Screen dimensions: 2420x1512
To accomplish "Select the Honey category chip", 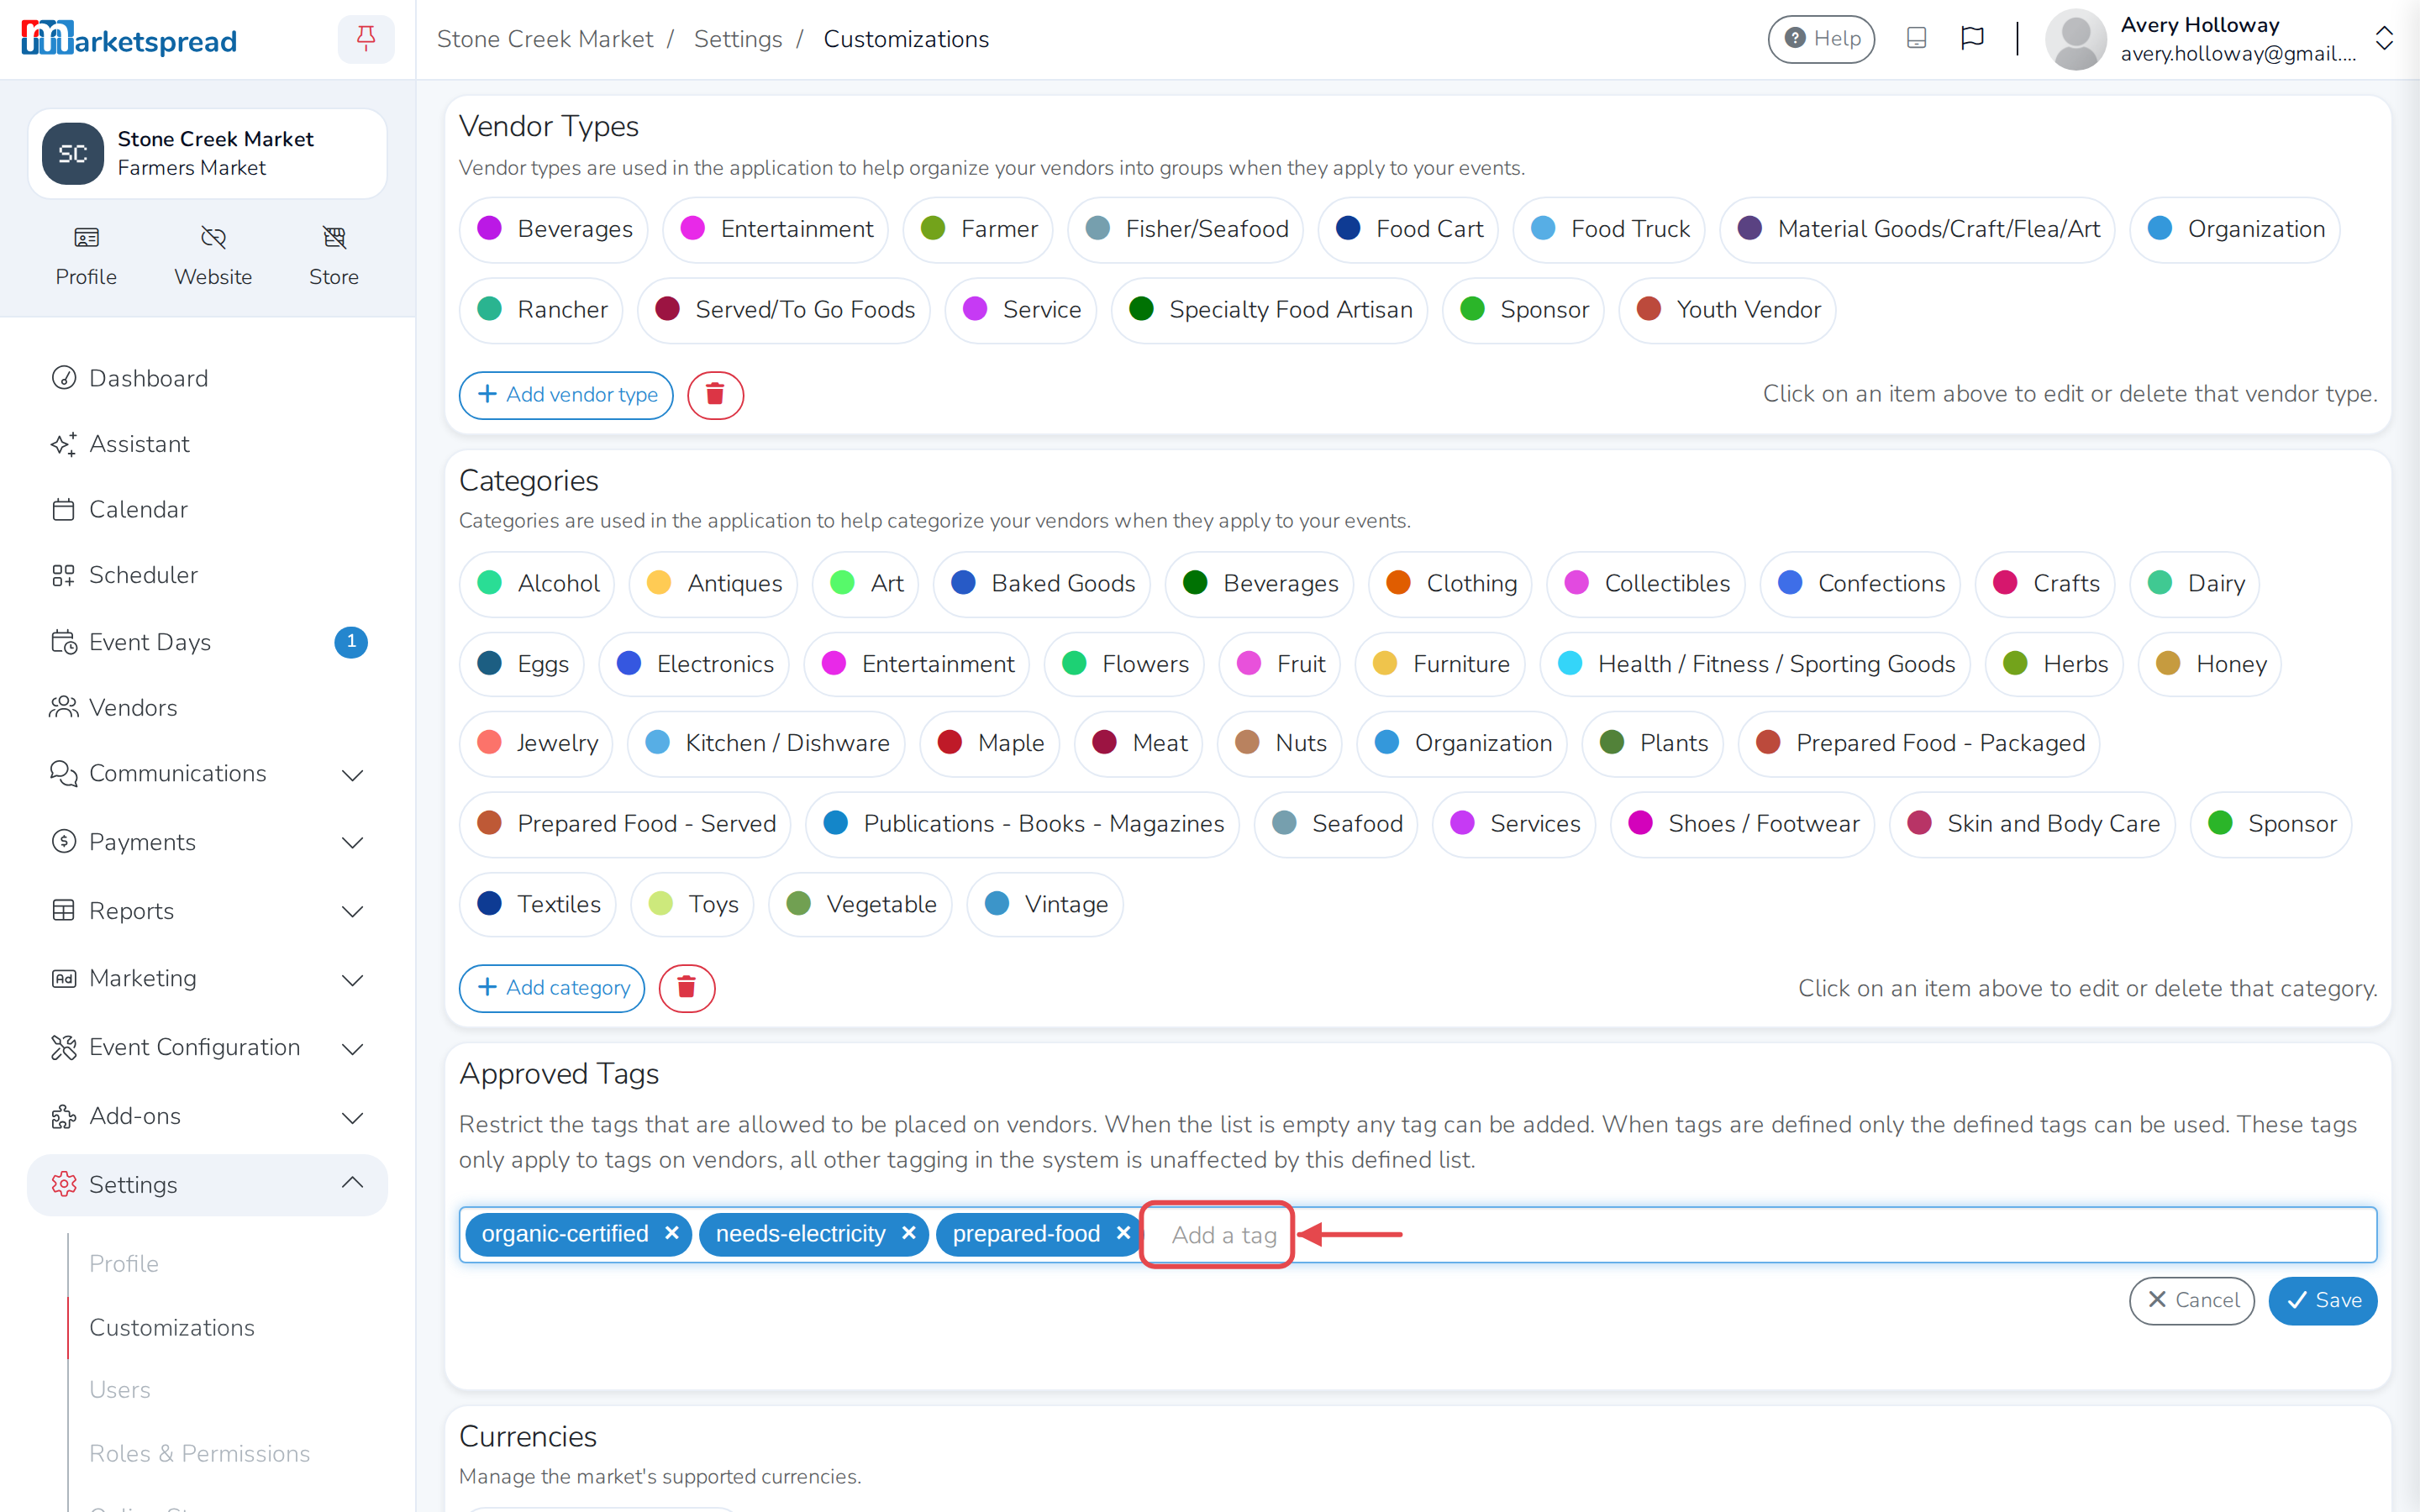I will click(2209, 664).
